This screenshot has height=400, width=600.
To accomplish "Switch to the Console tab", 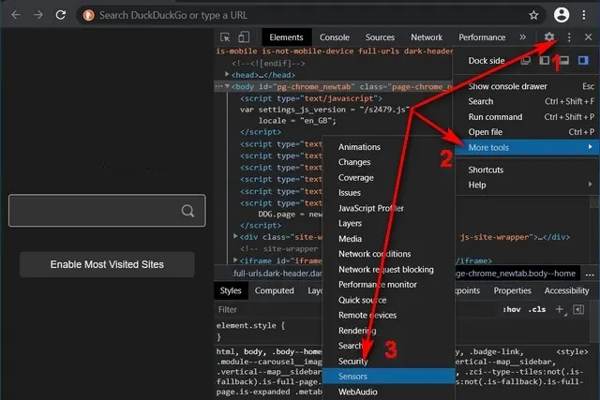I will click(334, 37).
